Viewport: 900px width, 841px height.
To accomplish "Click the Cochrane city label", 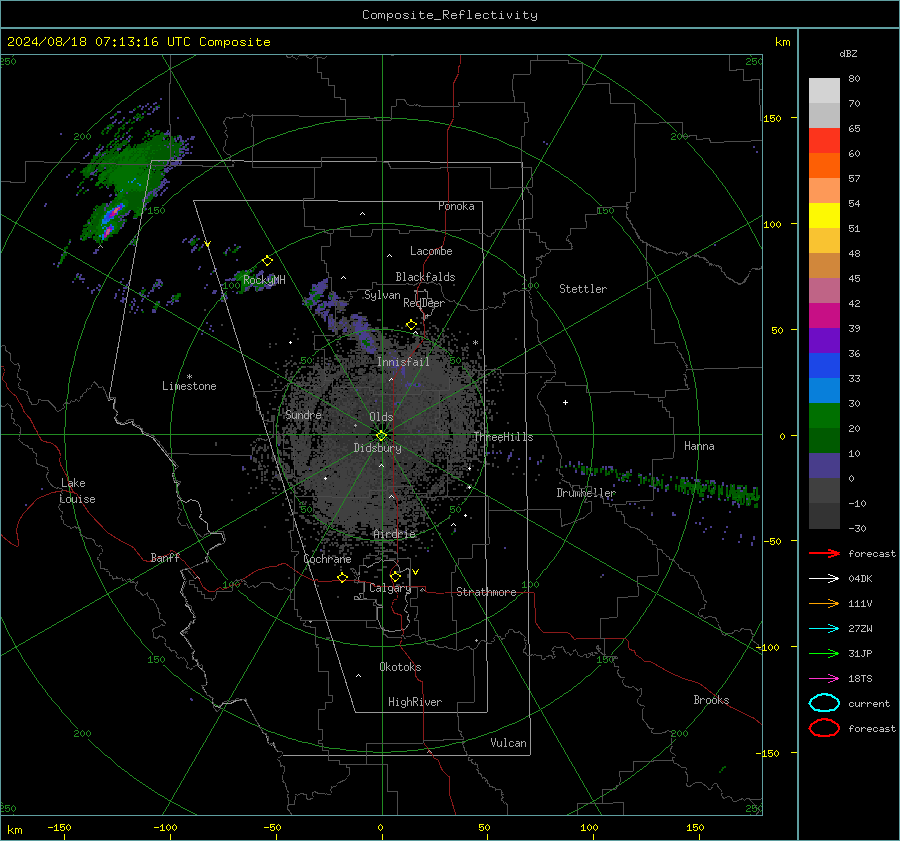I will coord(327,559).
